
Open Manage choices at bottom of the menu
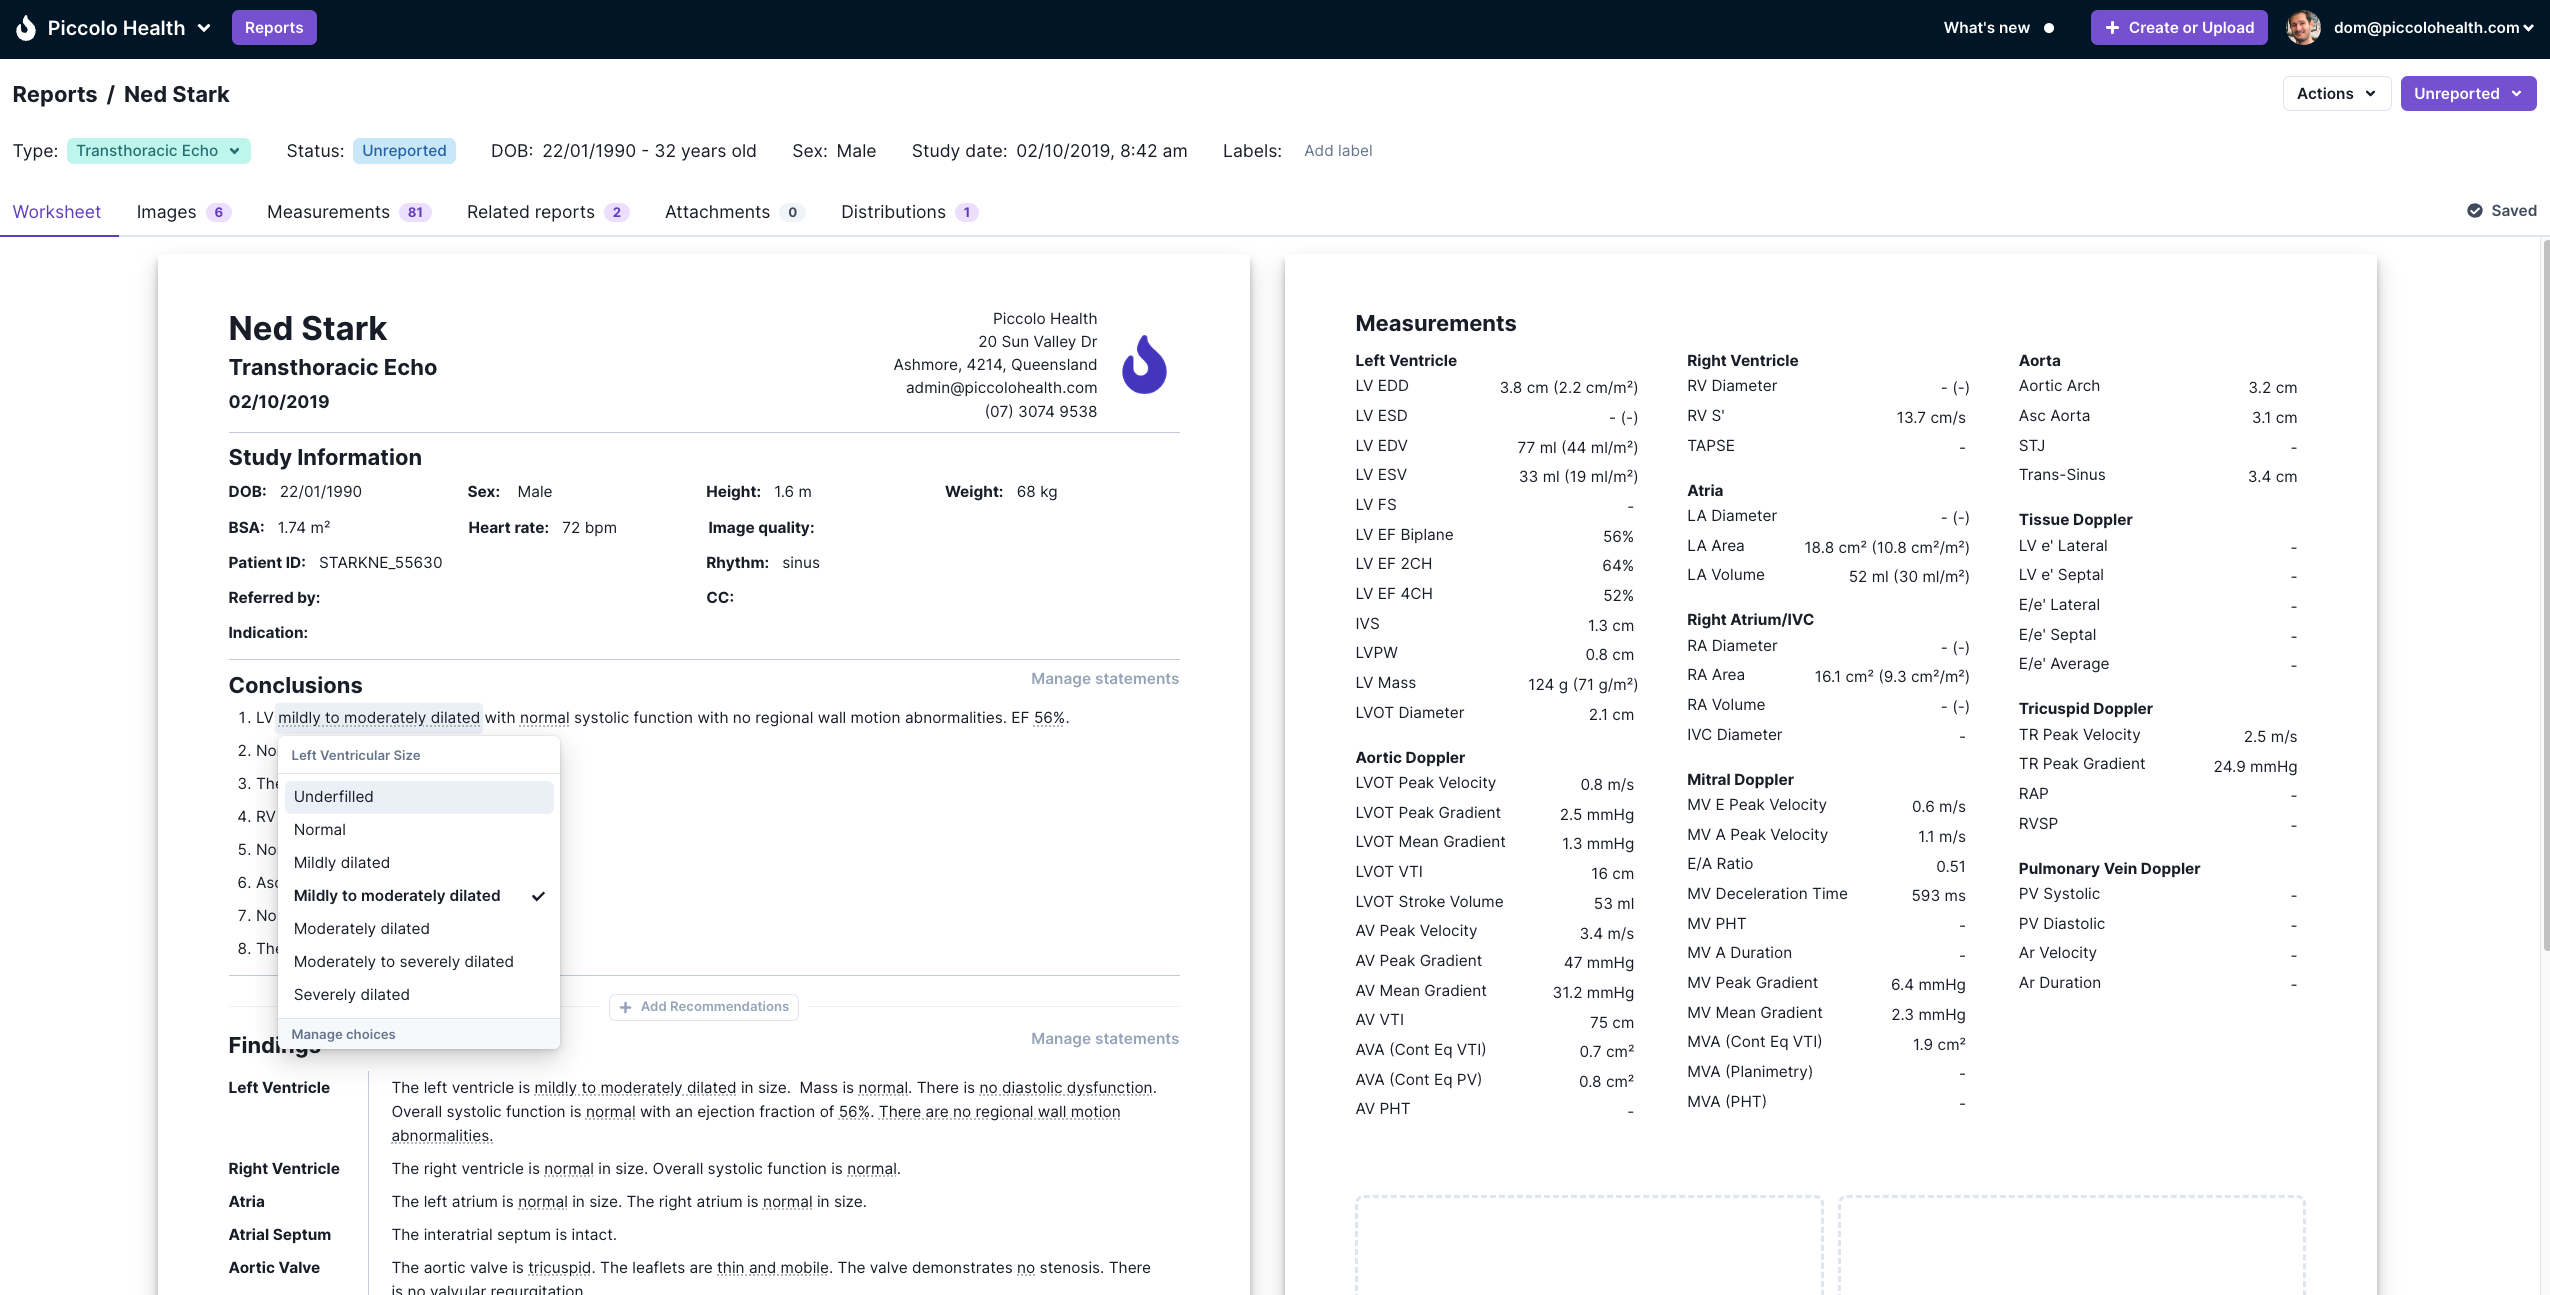click(x=343, y=1034)
